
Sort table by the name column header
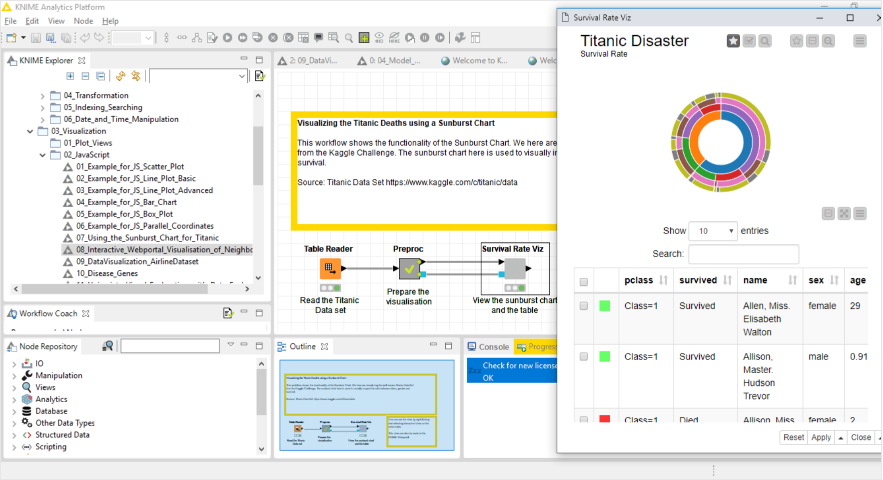tap(769, 280)
